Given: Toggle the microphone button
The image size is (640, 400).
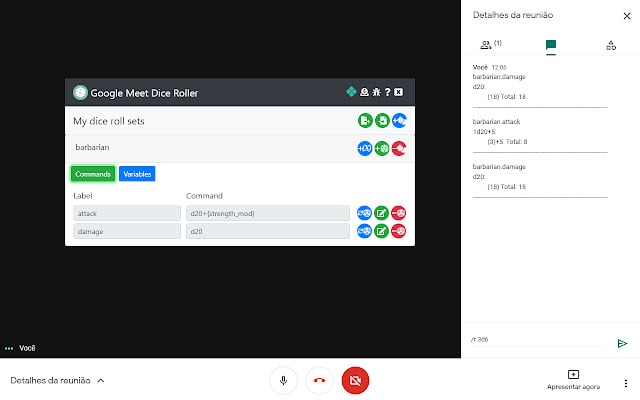Looking at the screenshot, I should point(283,380).
